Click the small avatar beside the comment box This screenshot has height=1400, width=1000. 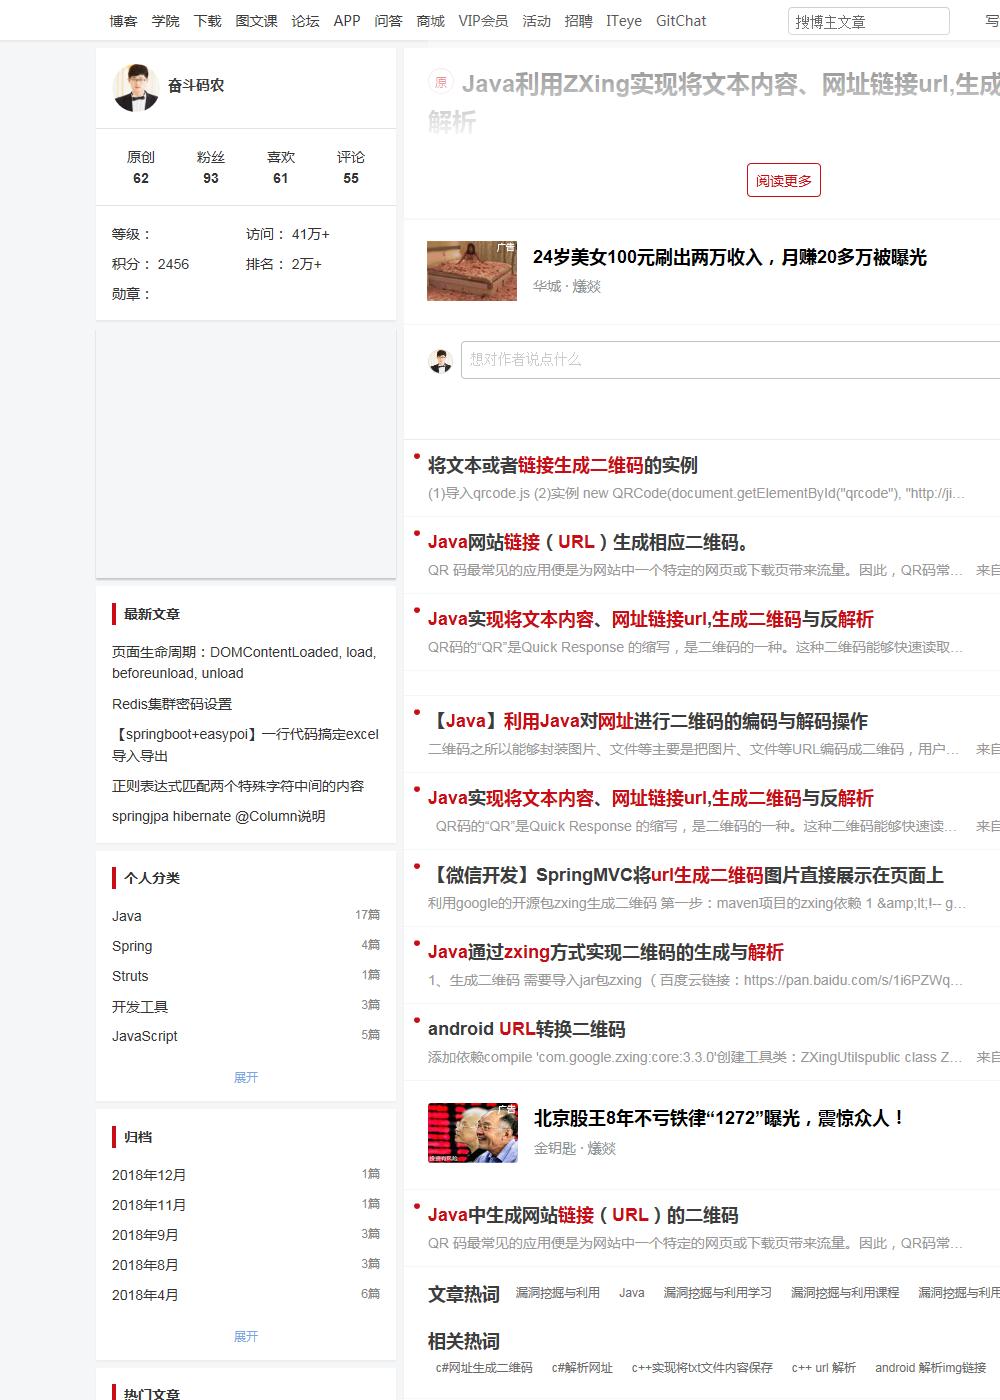(x=440, y=359)
